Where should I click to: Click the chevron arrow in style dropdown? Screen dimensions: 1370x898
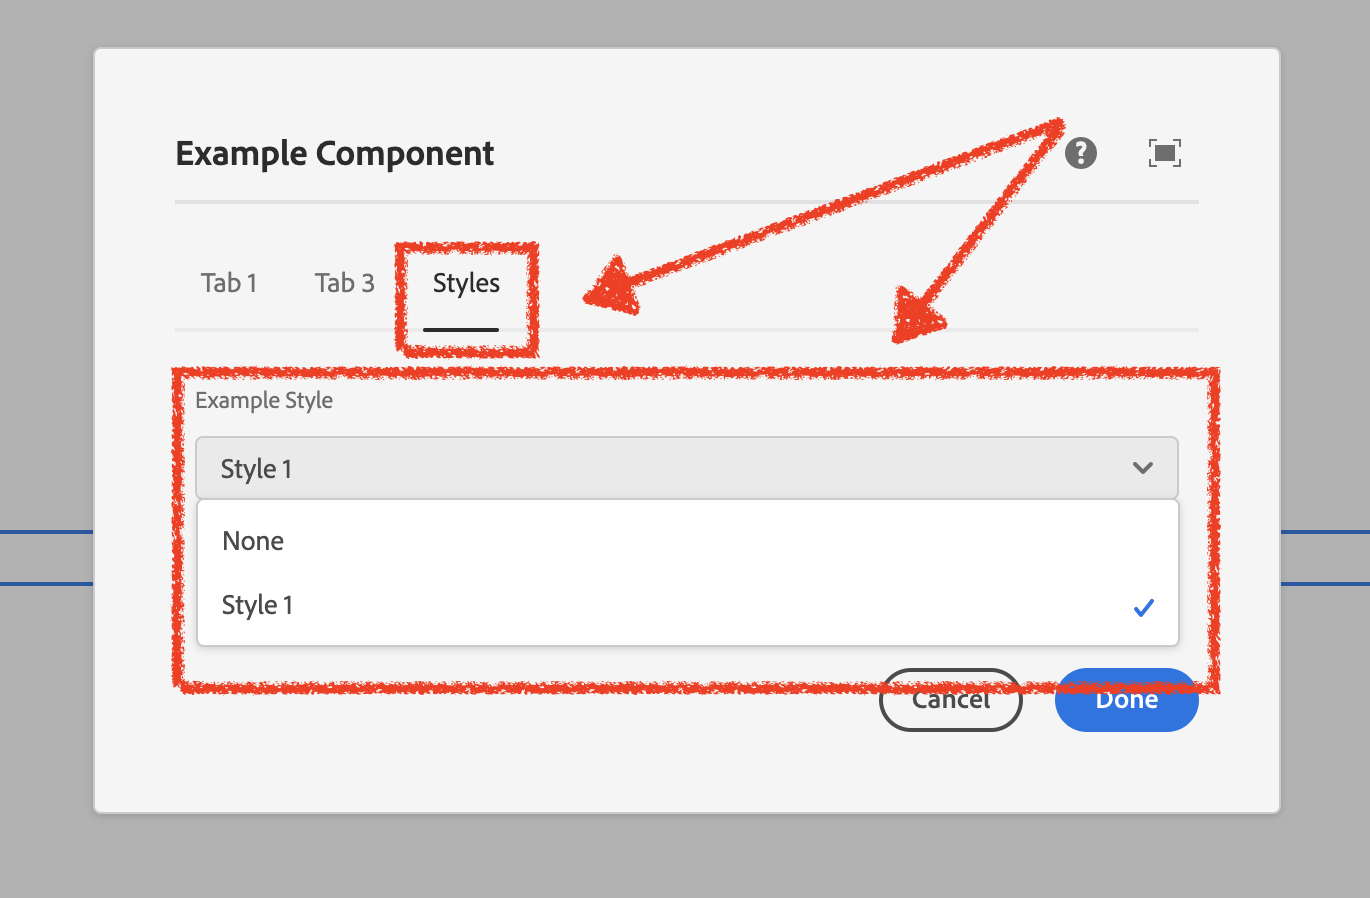1143,468
